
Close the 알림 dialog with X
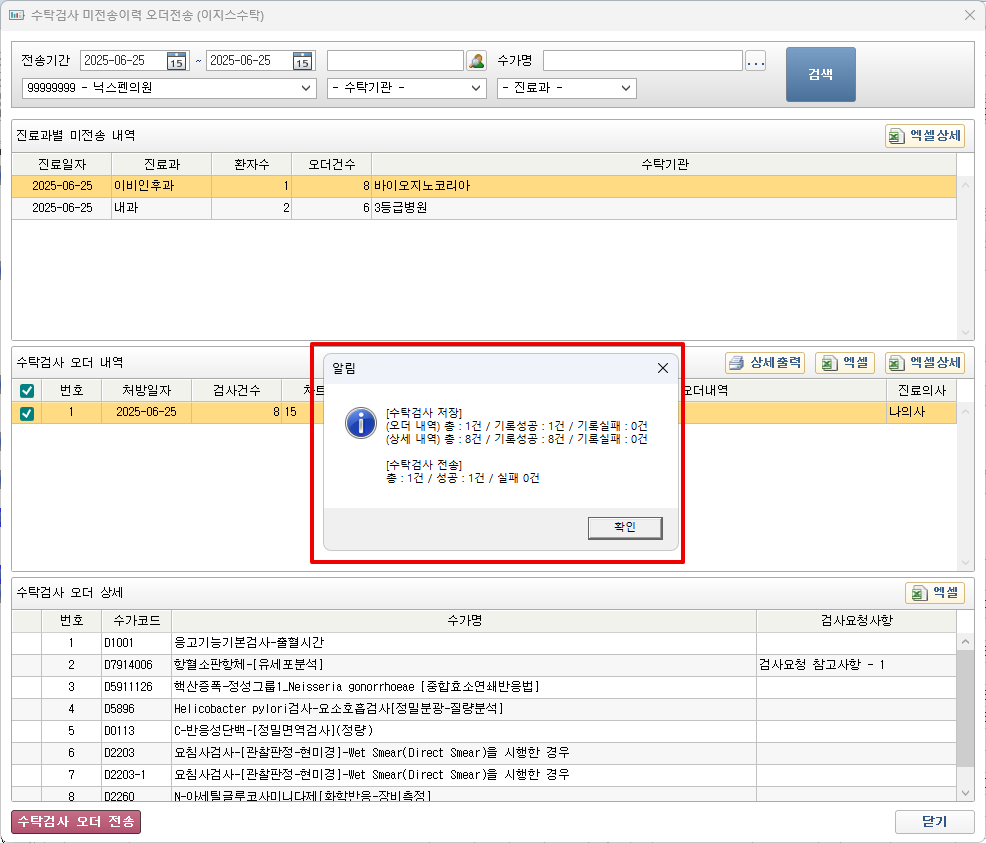(662, 368)
